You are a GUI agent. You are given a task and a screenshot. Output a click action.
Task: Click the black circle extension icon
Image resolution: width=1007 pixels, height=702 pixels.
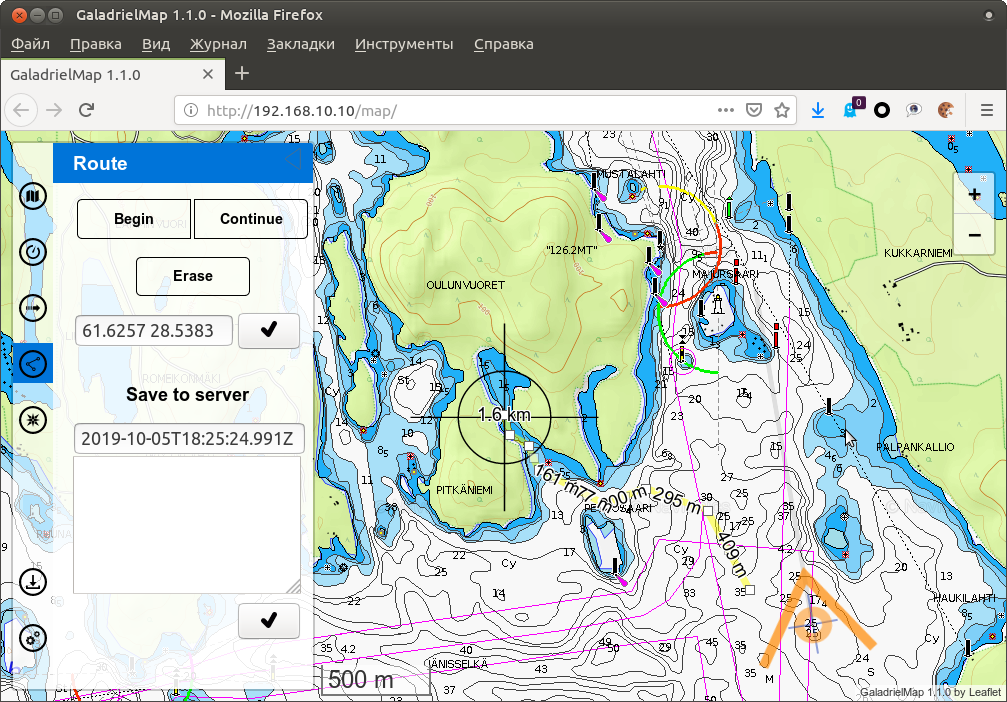pos(882,110)
